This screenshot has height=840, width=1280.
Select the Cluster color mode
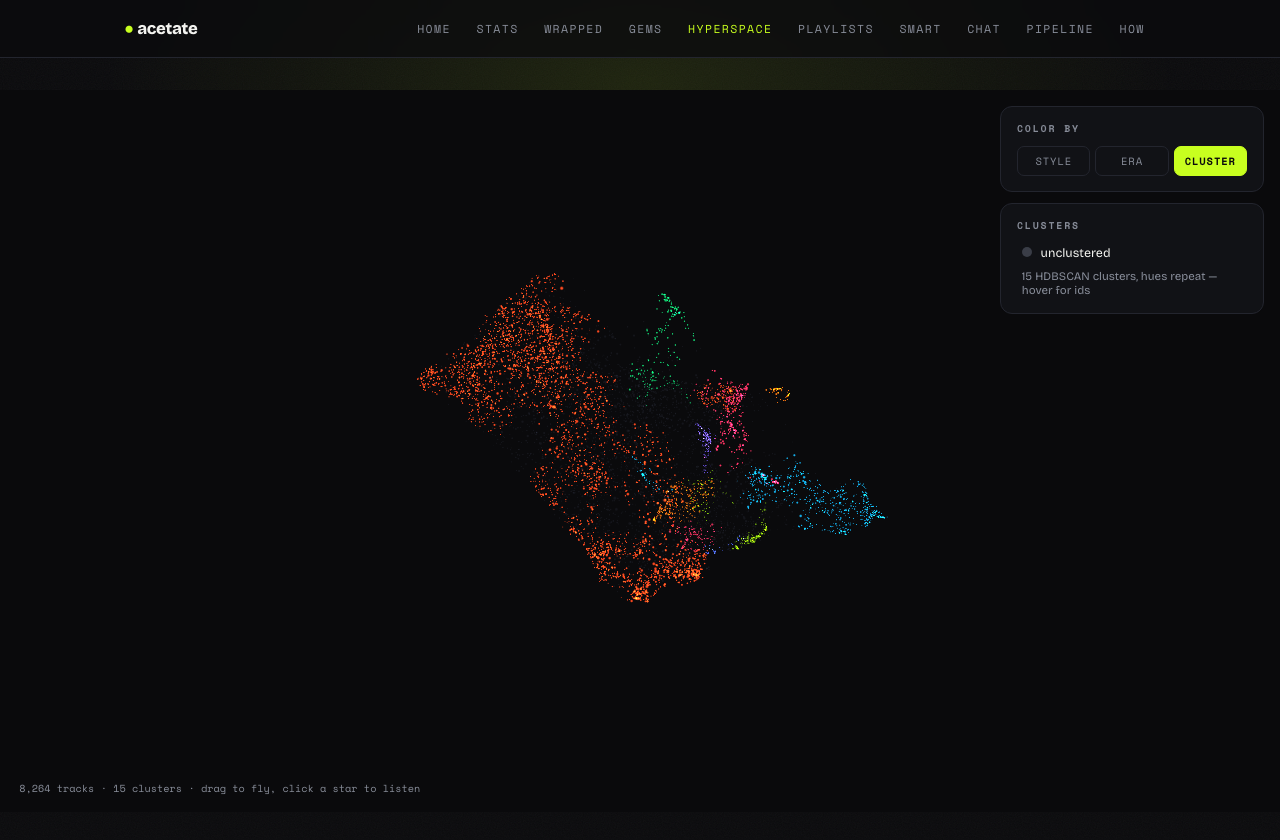(x=1210, y=161)
